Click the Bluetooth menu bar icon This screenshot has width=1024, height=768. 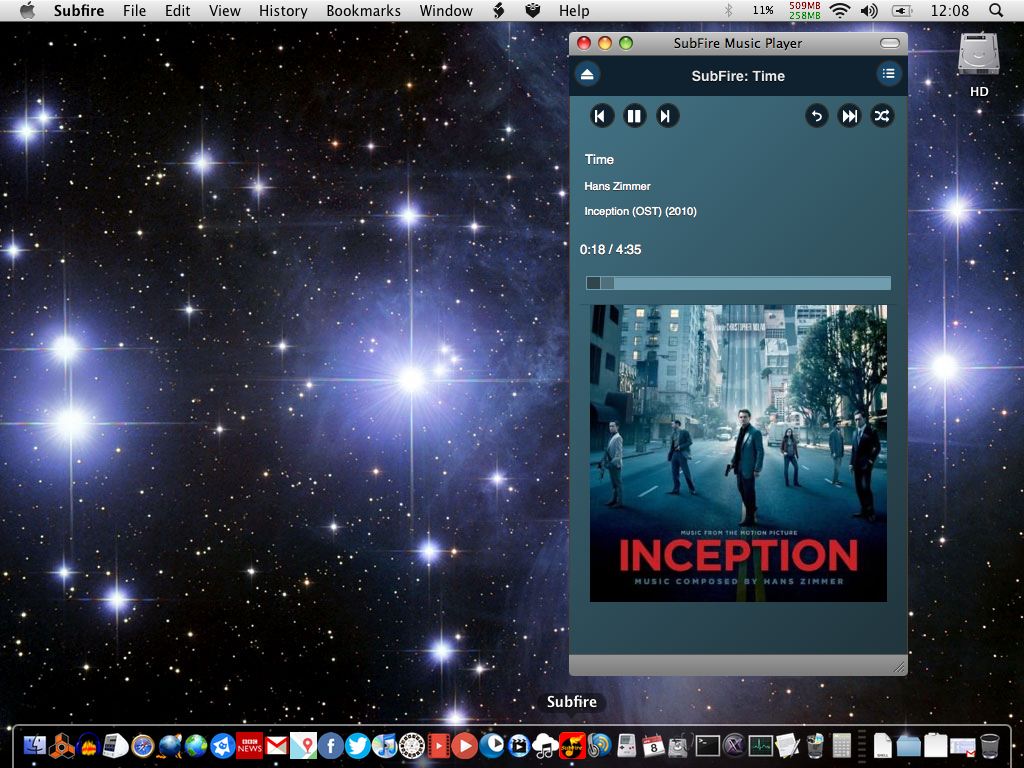pyautogui.click(x=729, y=10)
